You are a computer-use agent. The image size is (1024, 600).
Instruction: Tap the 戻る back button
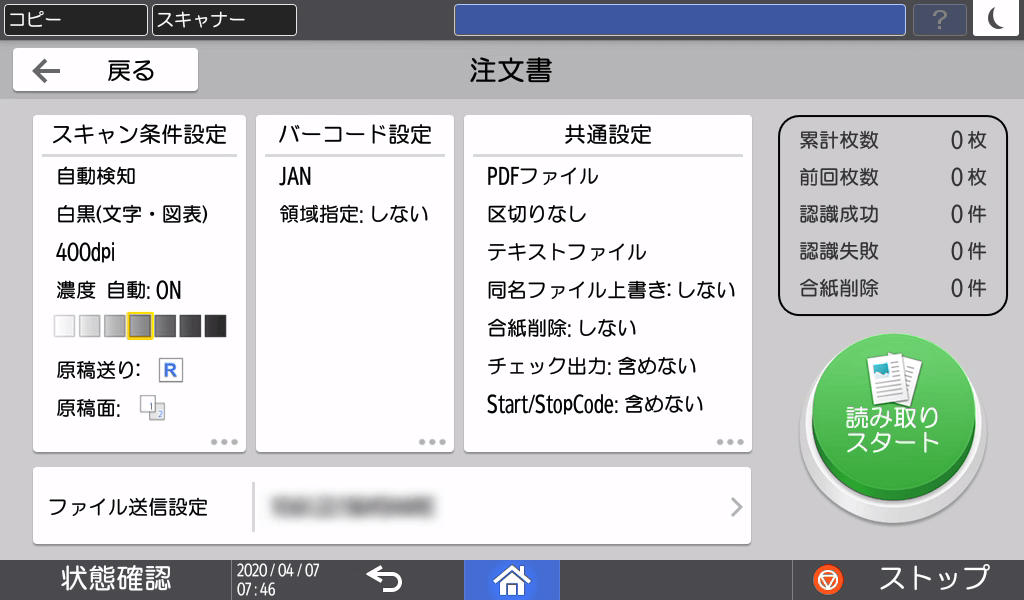coord(103,68)
